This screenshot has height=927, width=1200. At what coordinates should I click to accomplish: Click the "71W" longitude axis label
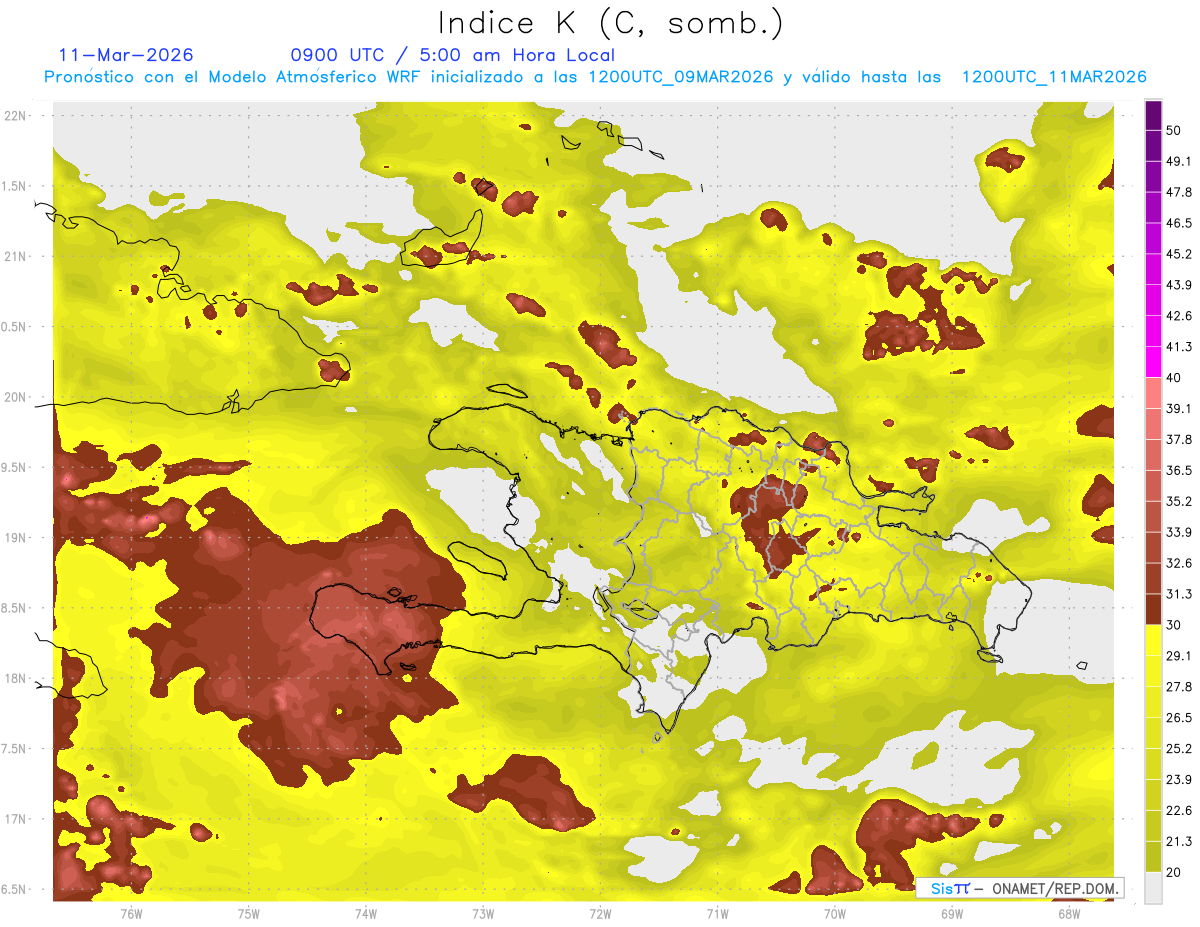(717, 914)
